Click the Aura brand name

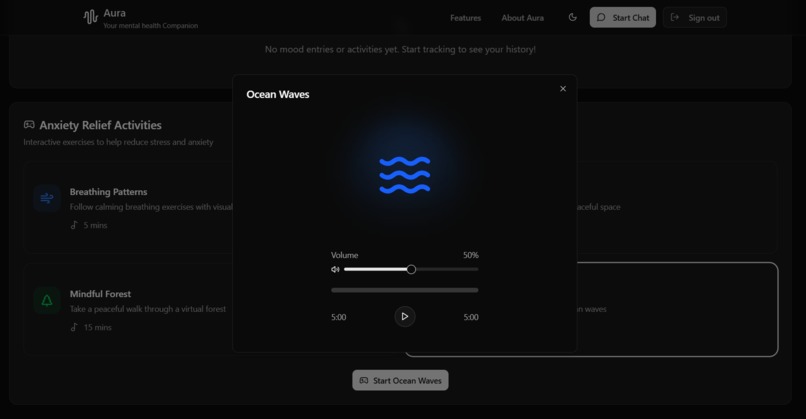click(x=114, y=13)
